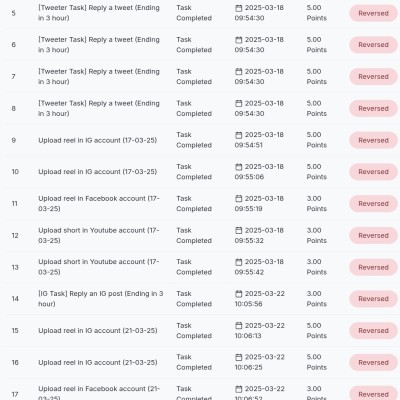This screenshot has height=400, width=400.
Task: Click the Reversed badge in row 8
Action: 373,109
